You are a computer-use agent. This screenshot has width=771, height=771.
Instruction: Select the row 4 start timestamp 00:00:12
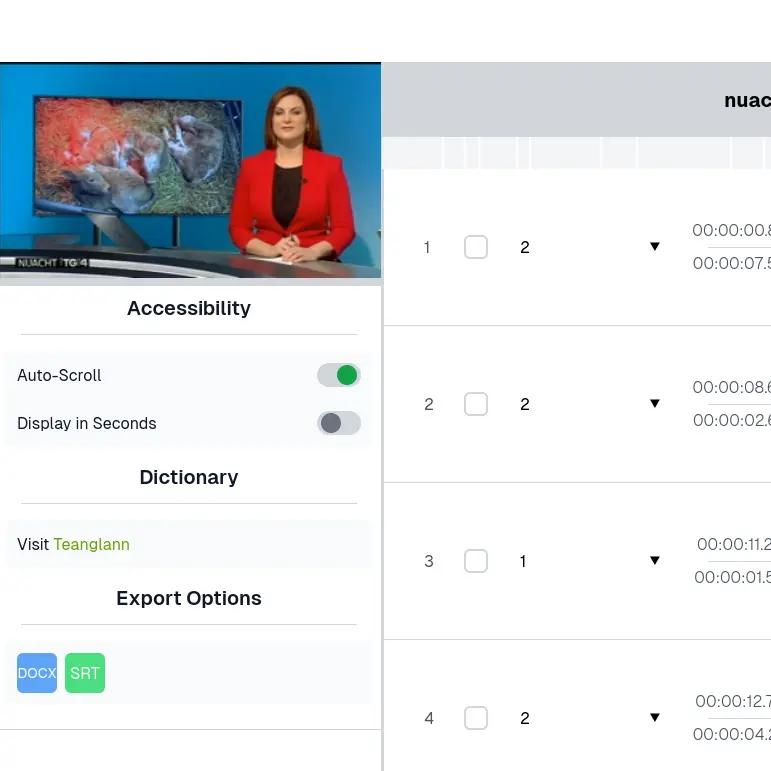tap(732, 701)
